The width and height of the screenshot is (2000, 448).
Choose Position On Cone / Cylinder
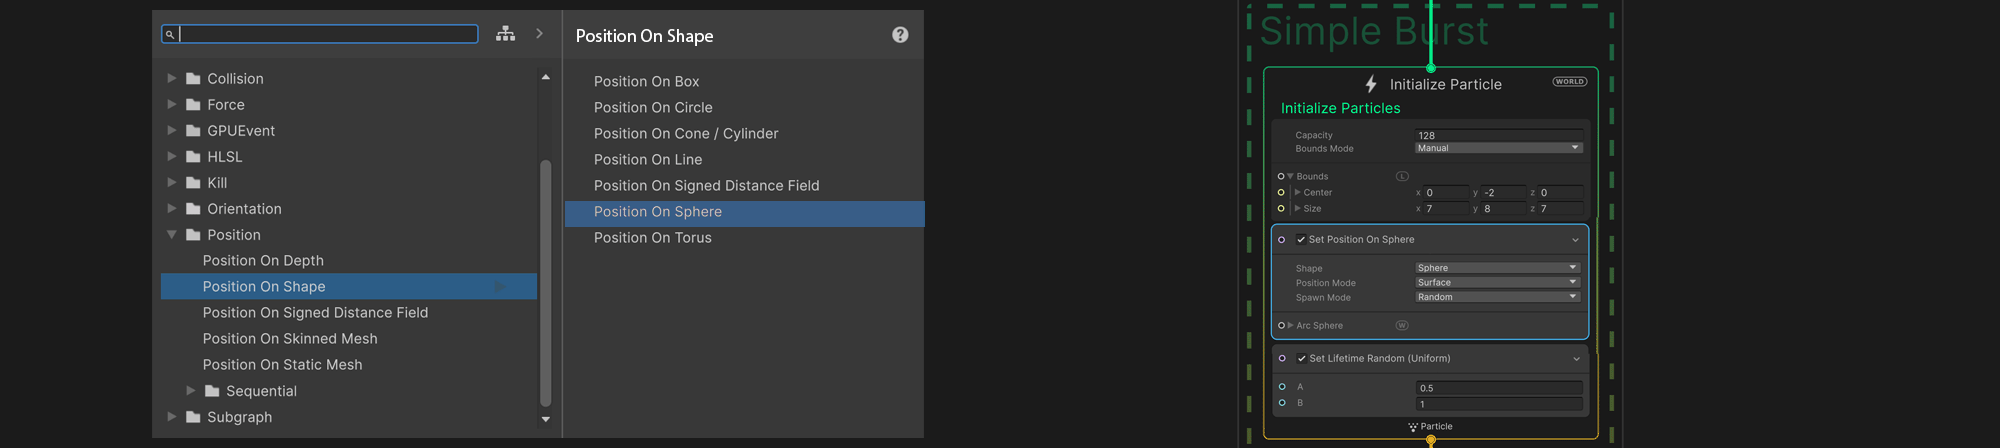pyautogui.click(x=686, y=134)
